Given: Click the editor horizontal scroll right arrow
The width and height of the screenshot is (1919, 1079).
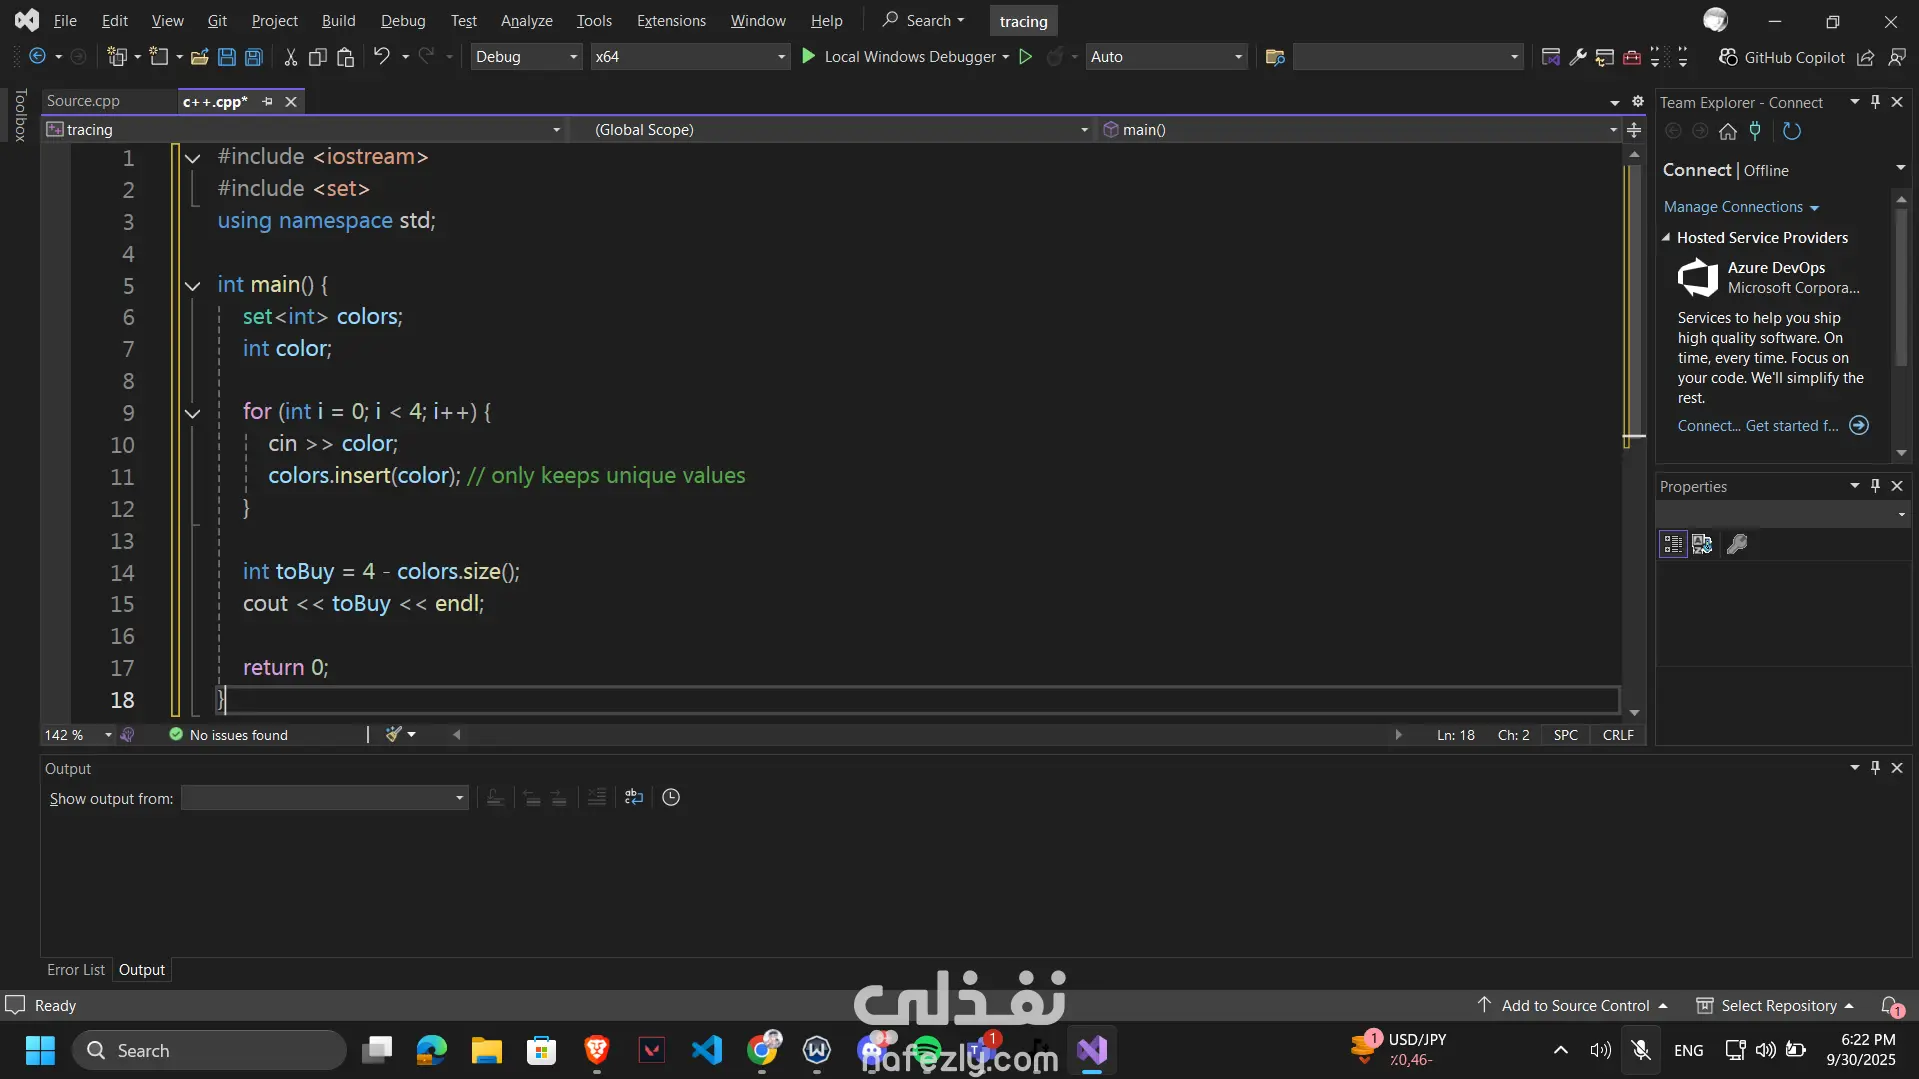Looking at the screenshot, I should (1398, 735).
